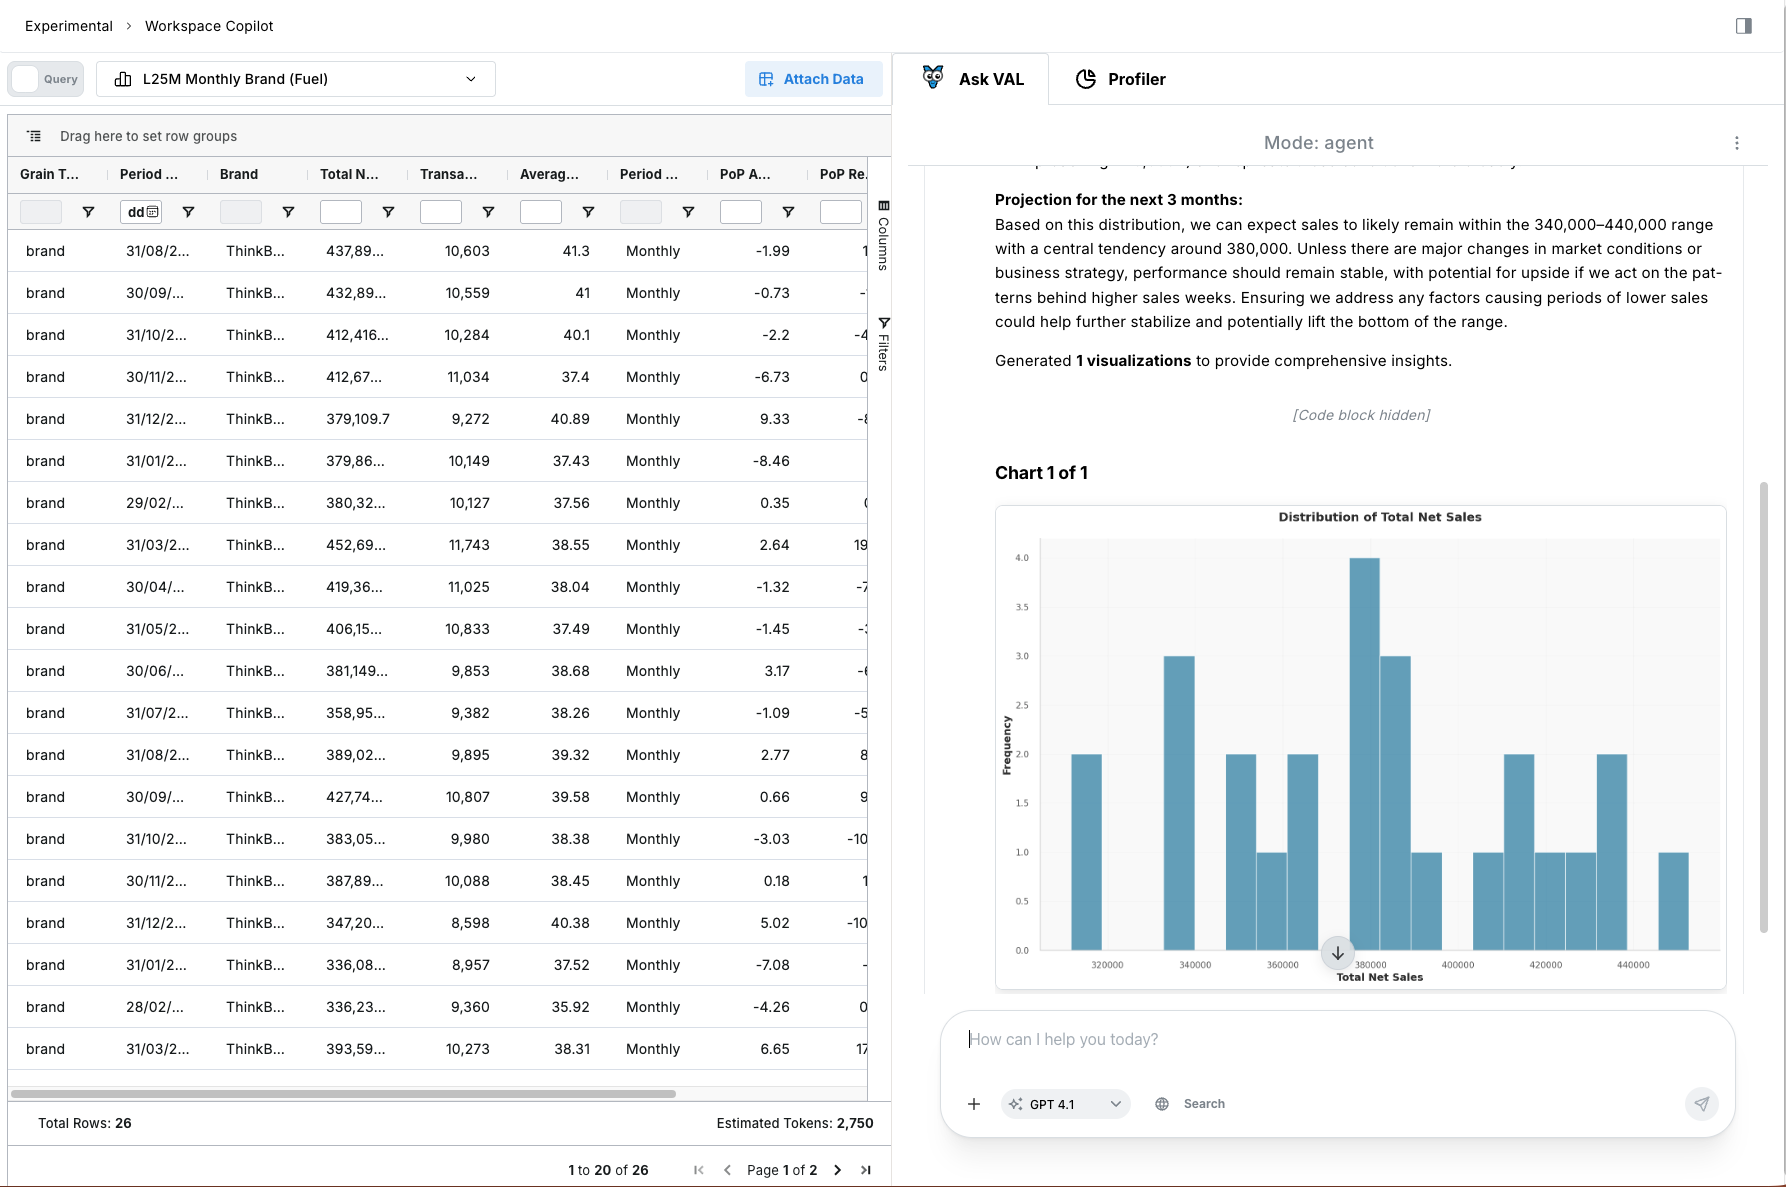The width and height of the screenshot is (1786, 1187).
Task: Open the Filters side panel
Action: [883, 344]
